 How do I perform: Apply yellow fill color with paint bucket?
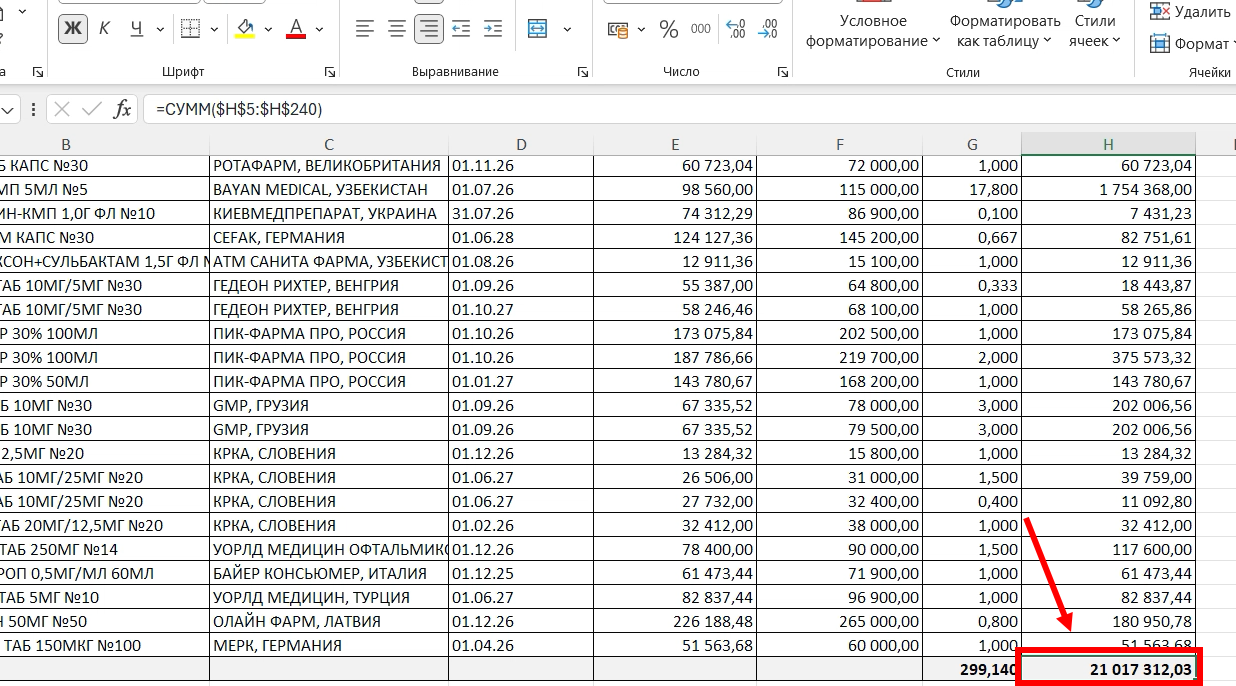click(245, 29)
